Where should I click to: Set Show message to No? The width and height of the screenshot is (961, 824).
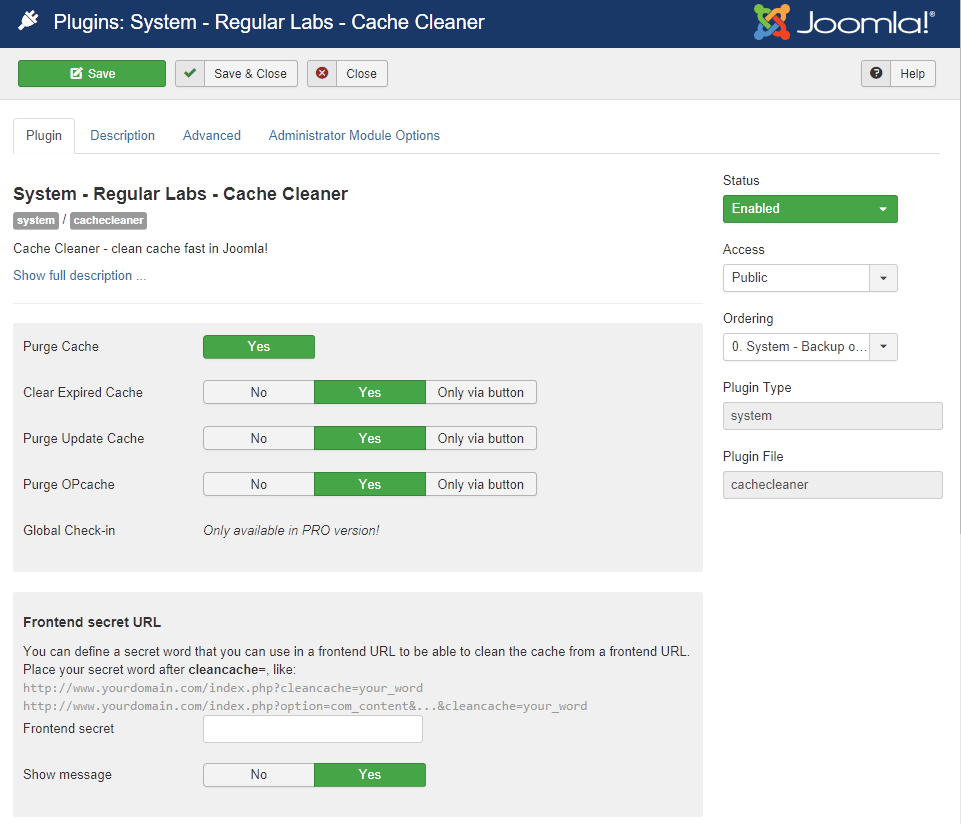259,775
